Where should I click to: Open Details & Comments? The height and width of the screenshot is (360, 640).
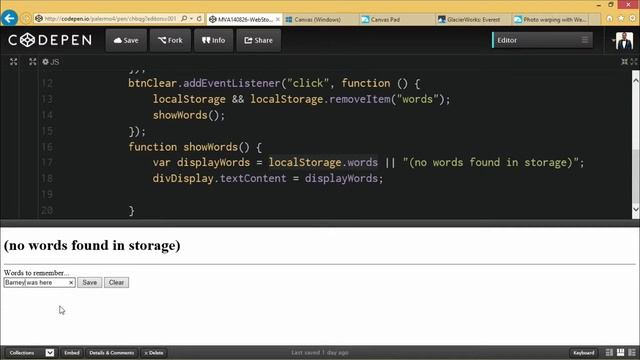[111, 353]
